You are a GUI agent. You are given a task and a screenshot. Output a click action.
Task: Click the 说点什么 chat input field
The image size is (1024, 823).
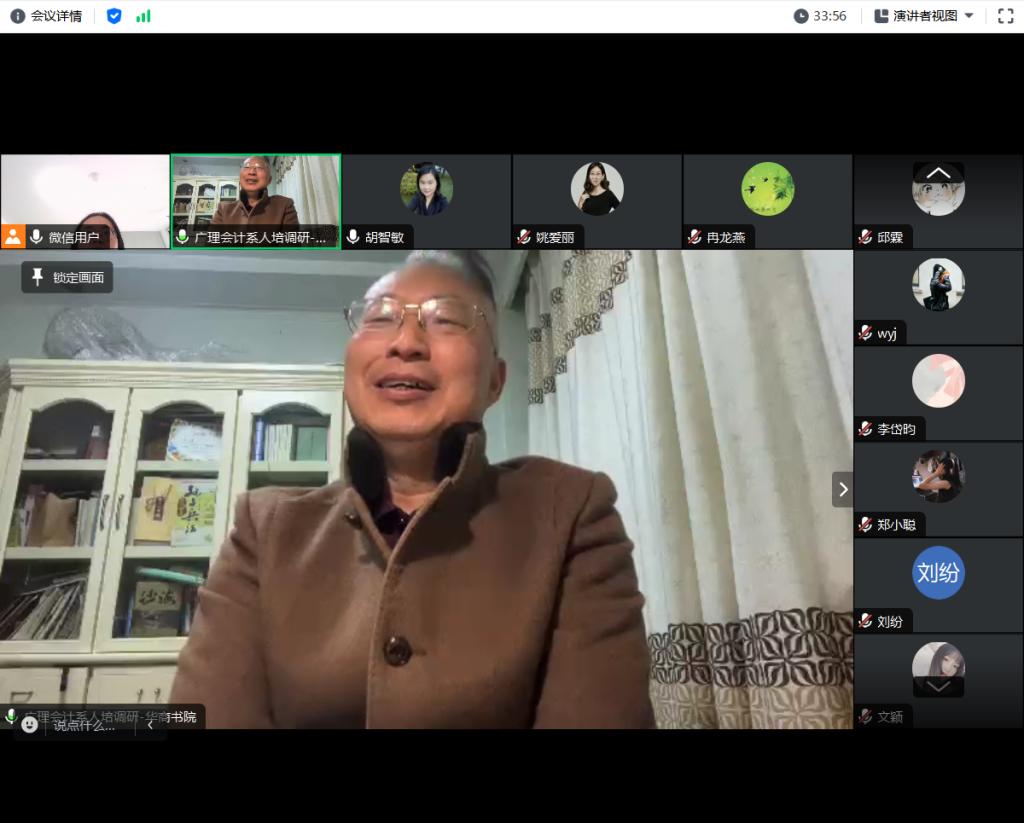(x=86, y=725)
